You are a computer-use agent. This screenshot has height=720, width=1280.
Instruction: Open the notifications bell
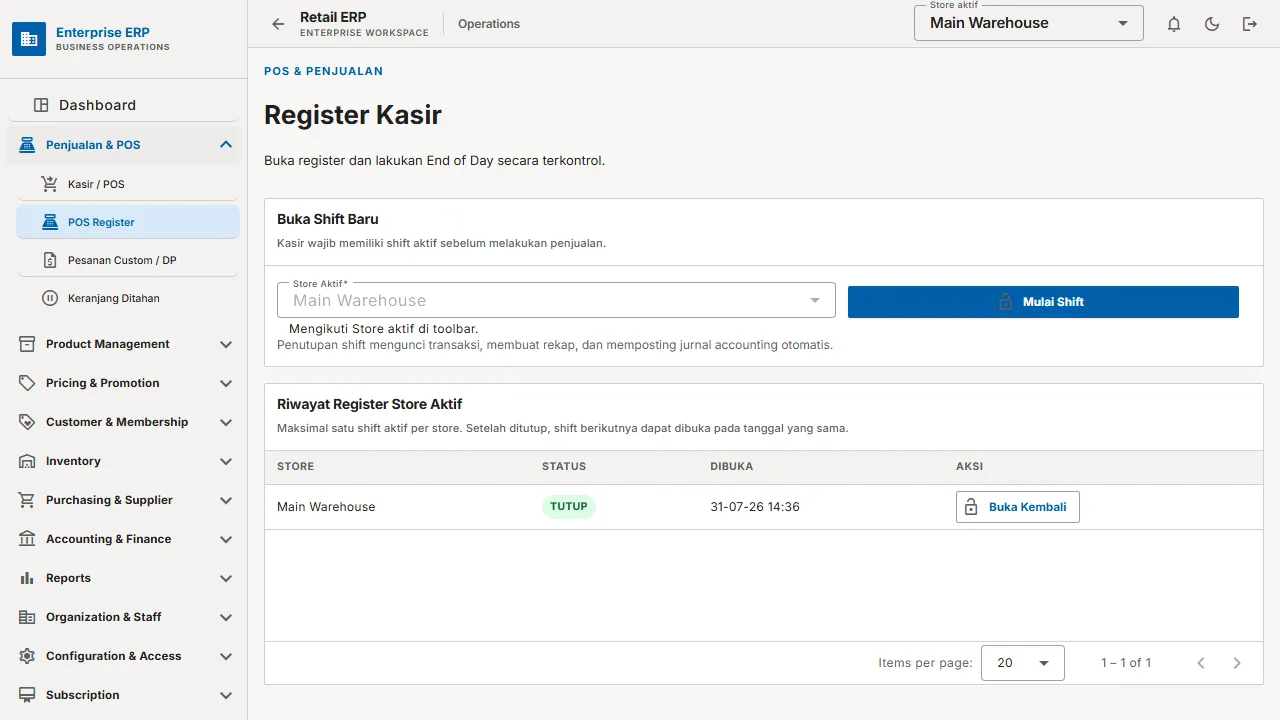pos(1174,24)
